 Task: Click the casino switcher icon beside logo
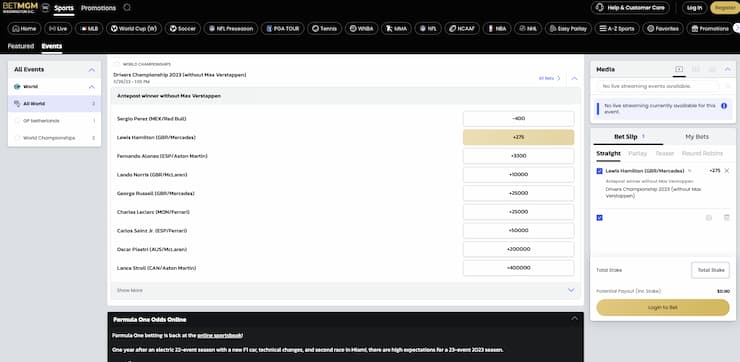[x=45, y=8]
